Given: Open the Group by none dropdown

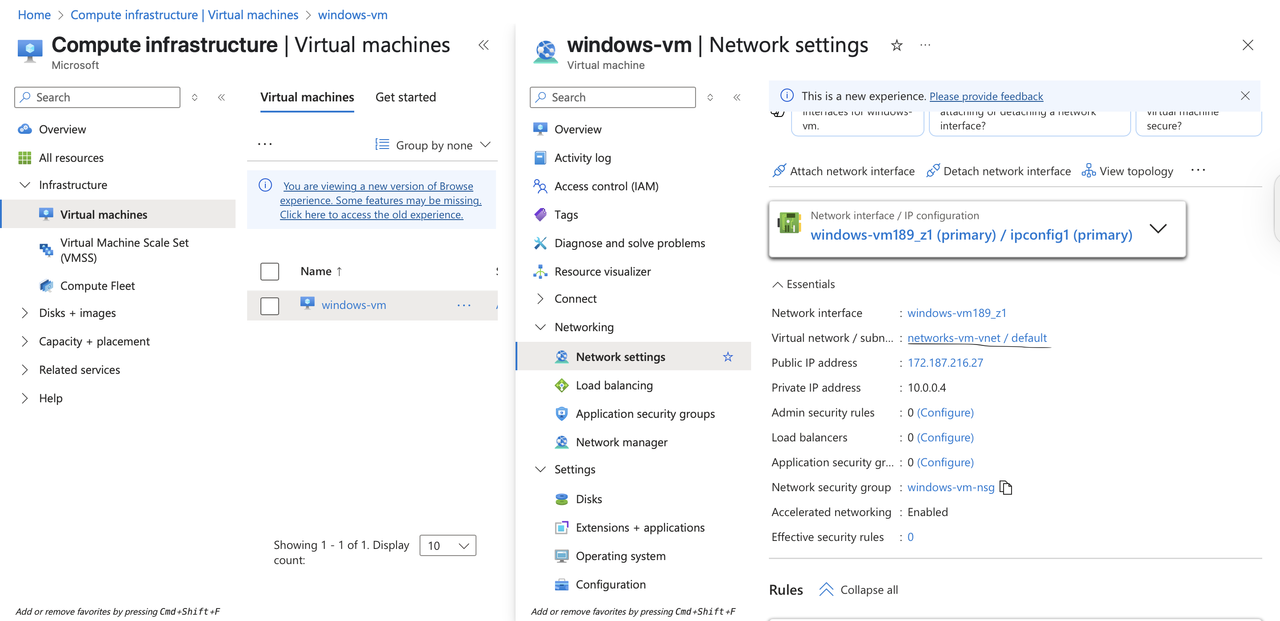Looking at the screenshot, I should tap(434, 145).
